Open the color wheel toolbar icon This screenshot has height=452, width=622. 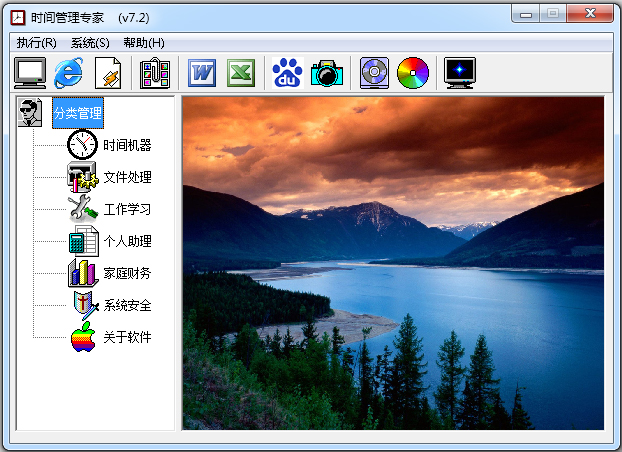pyautogui.click(x=412, y=73)
